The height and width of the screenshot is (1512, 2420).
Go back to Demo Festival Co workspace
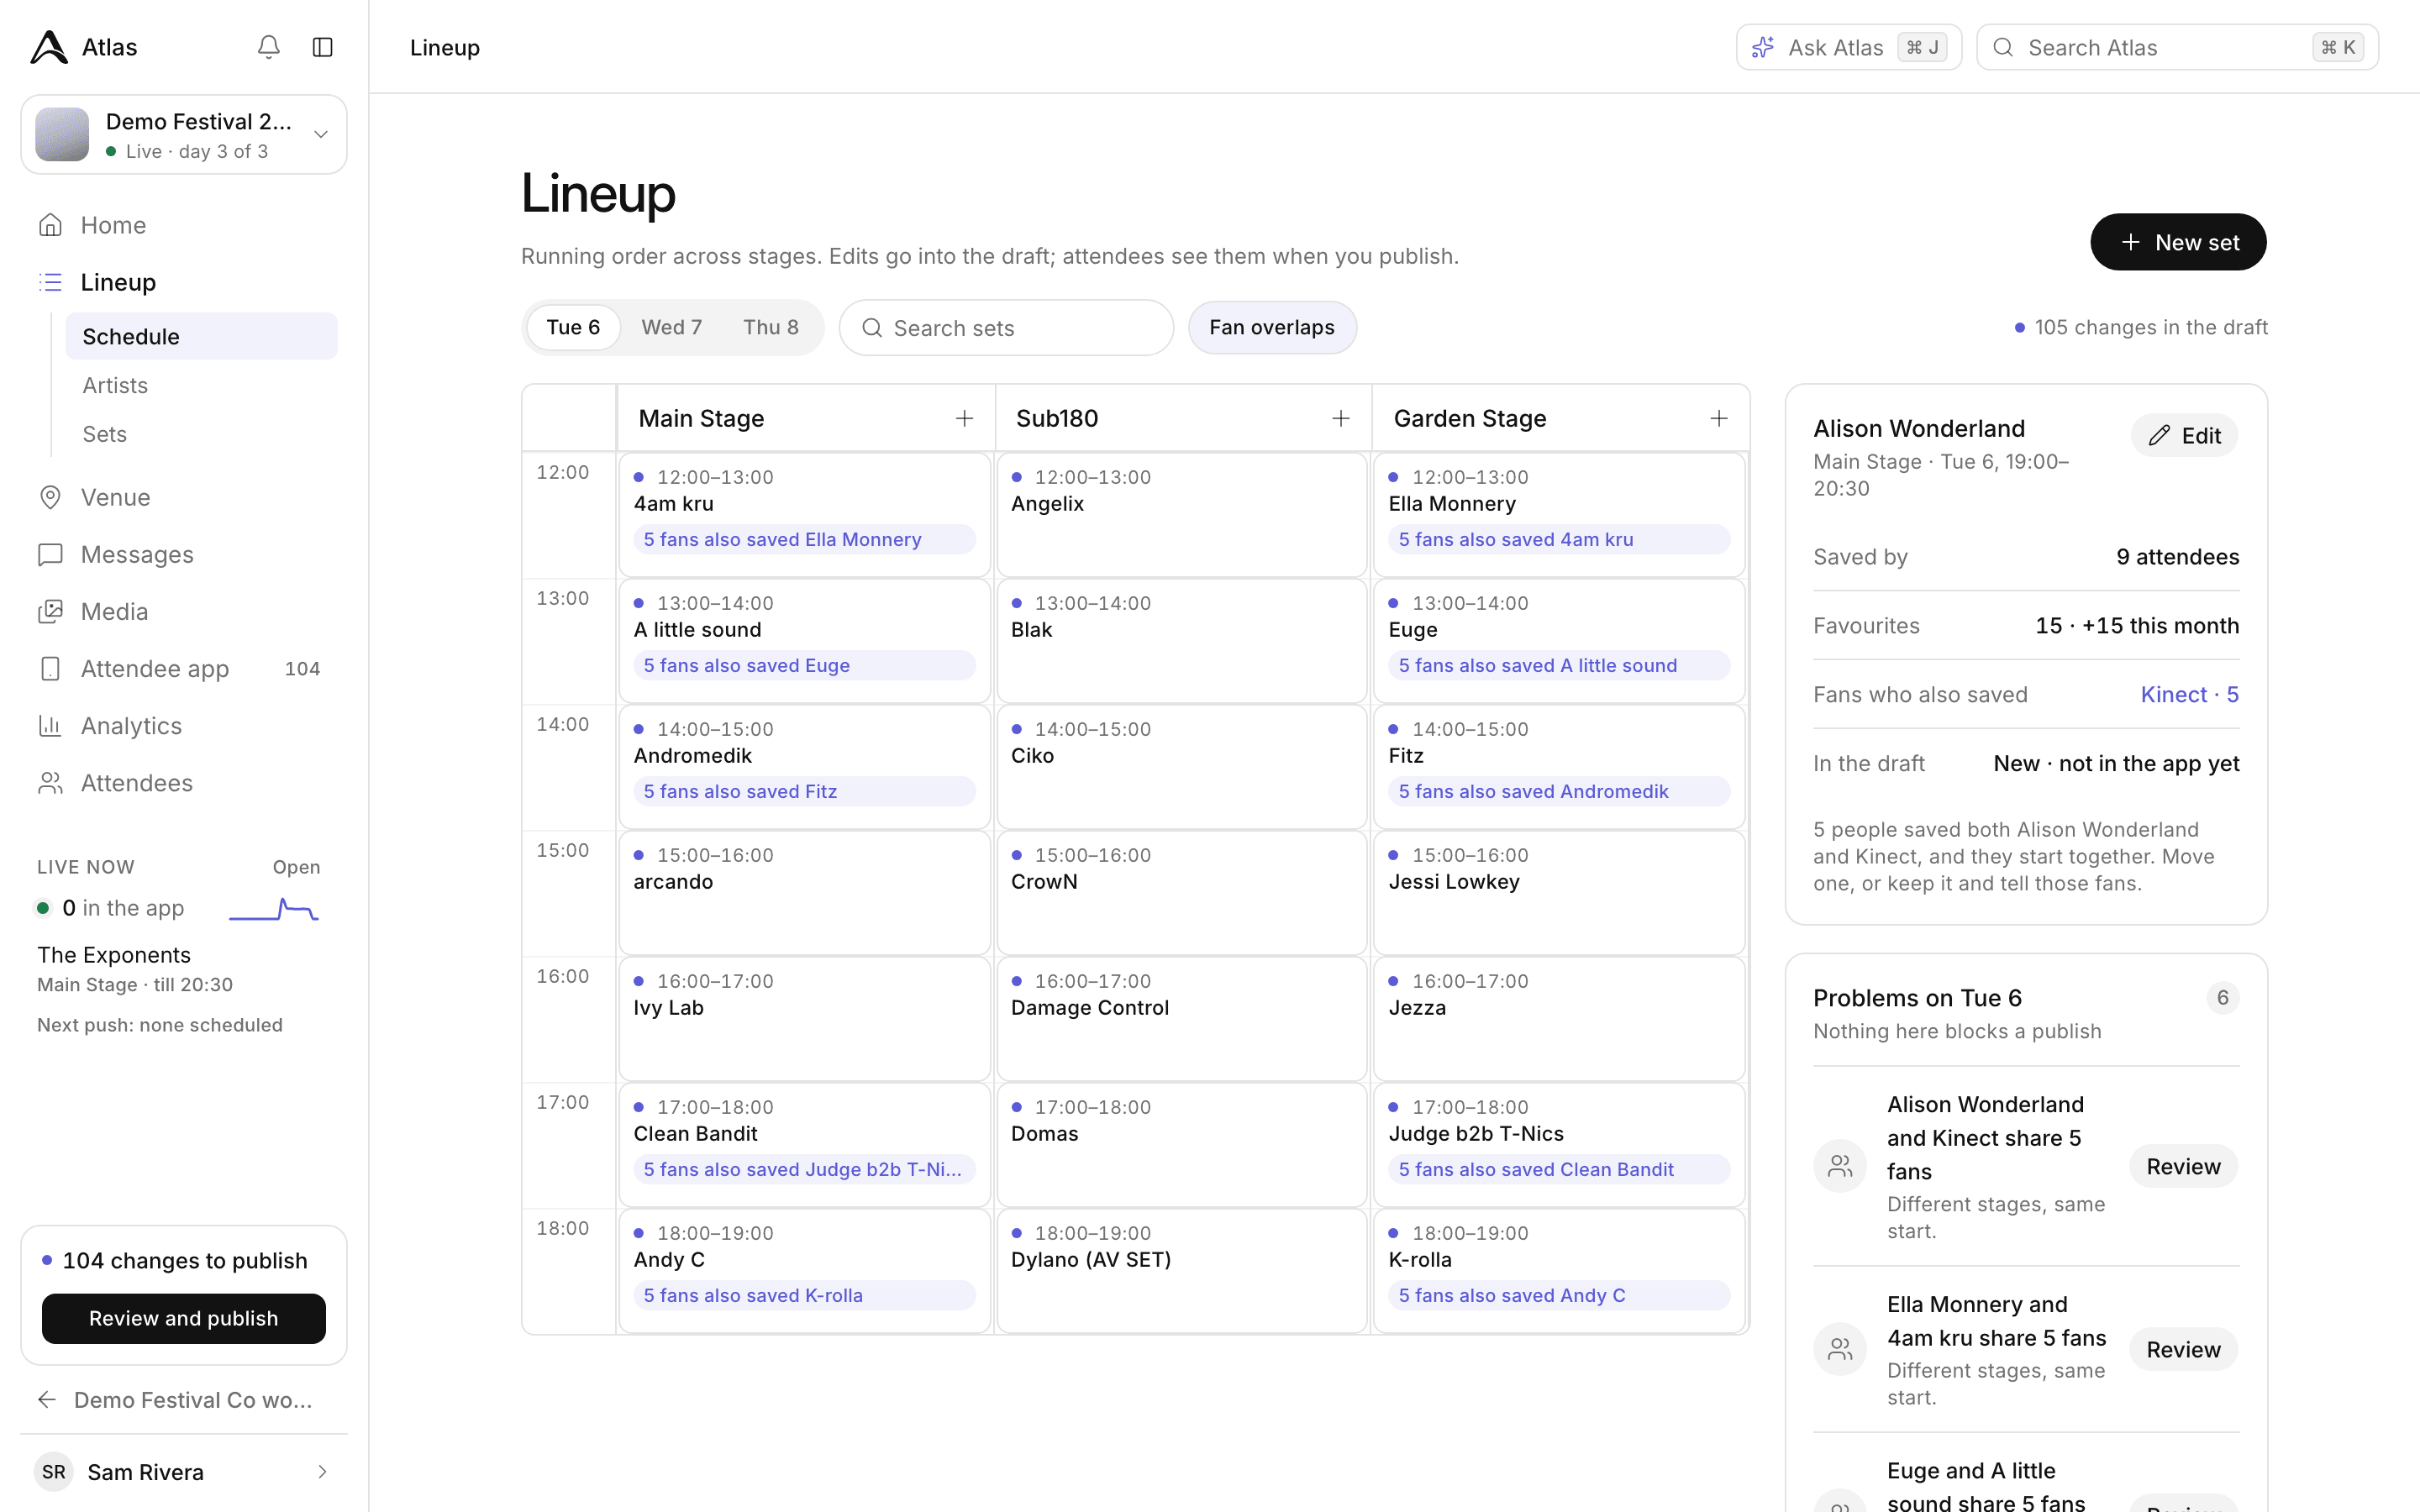point(184,1399)
